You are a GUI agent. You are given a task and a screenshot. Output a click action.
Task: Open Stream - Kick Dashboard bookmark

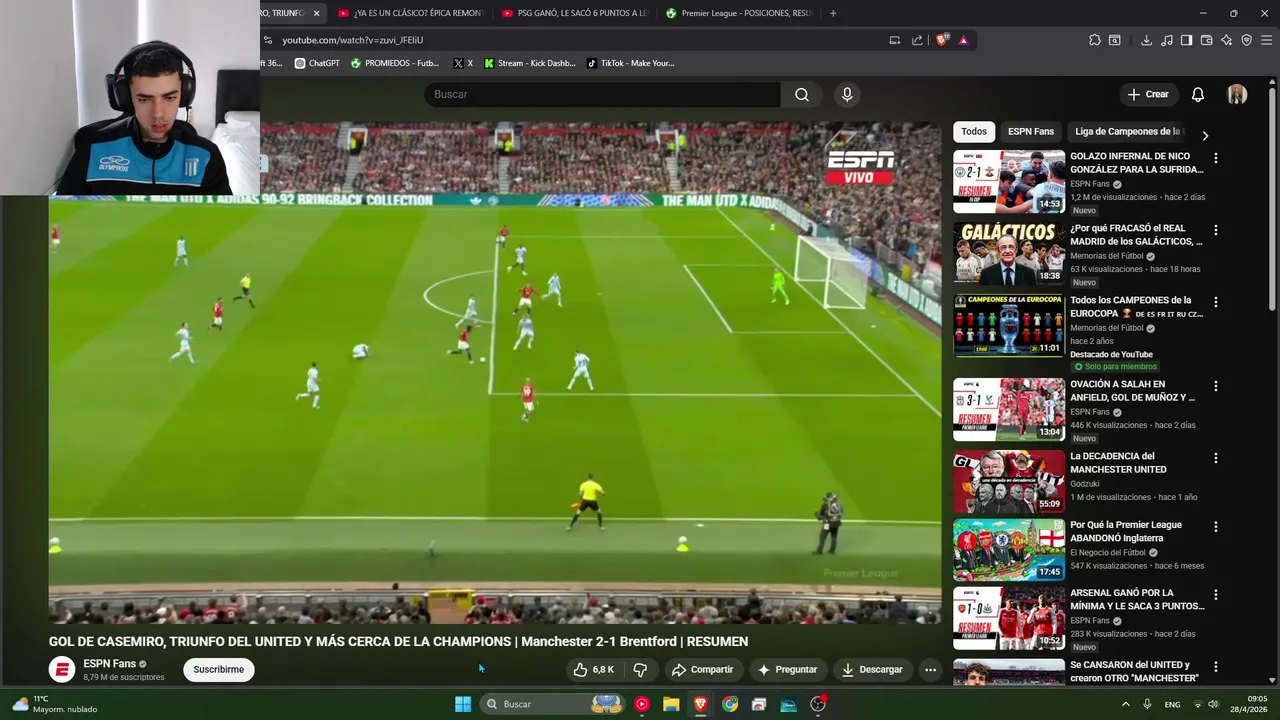530,63
